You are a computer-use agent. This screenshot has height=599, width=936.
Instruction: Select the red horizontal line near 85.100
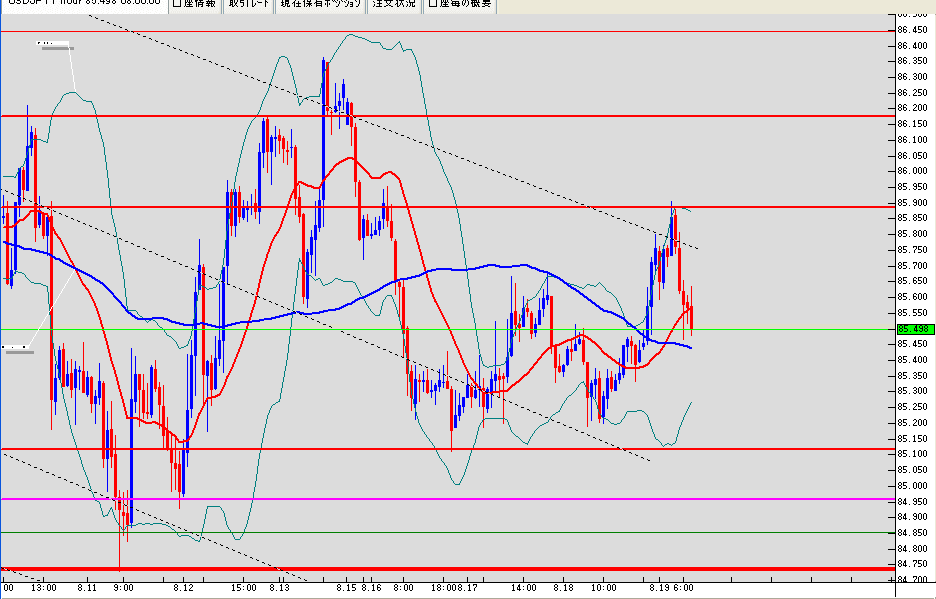[x=448, y=449]
